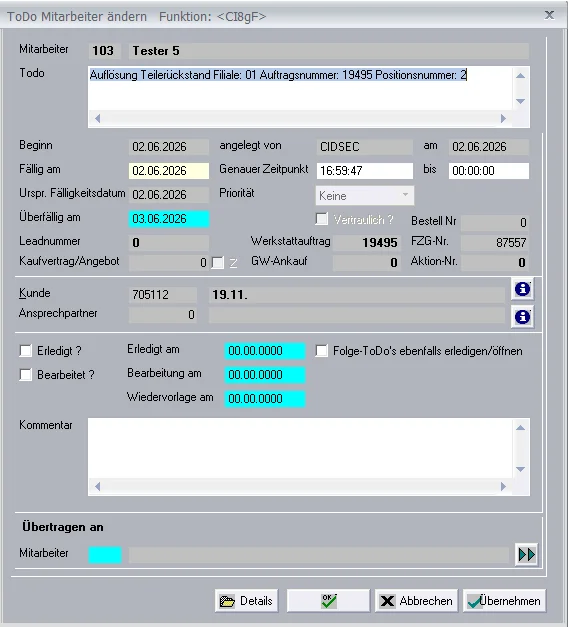Open info icon beside Ansprechpartner row
Viewport: 568px width, 627px height.
(x=522, y=317)
